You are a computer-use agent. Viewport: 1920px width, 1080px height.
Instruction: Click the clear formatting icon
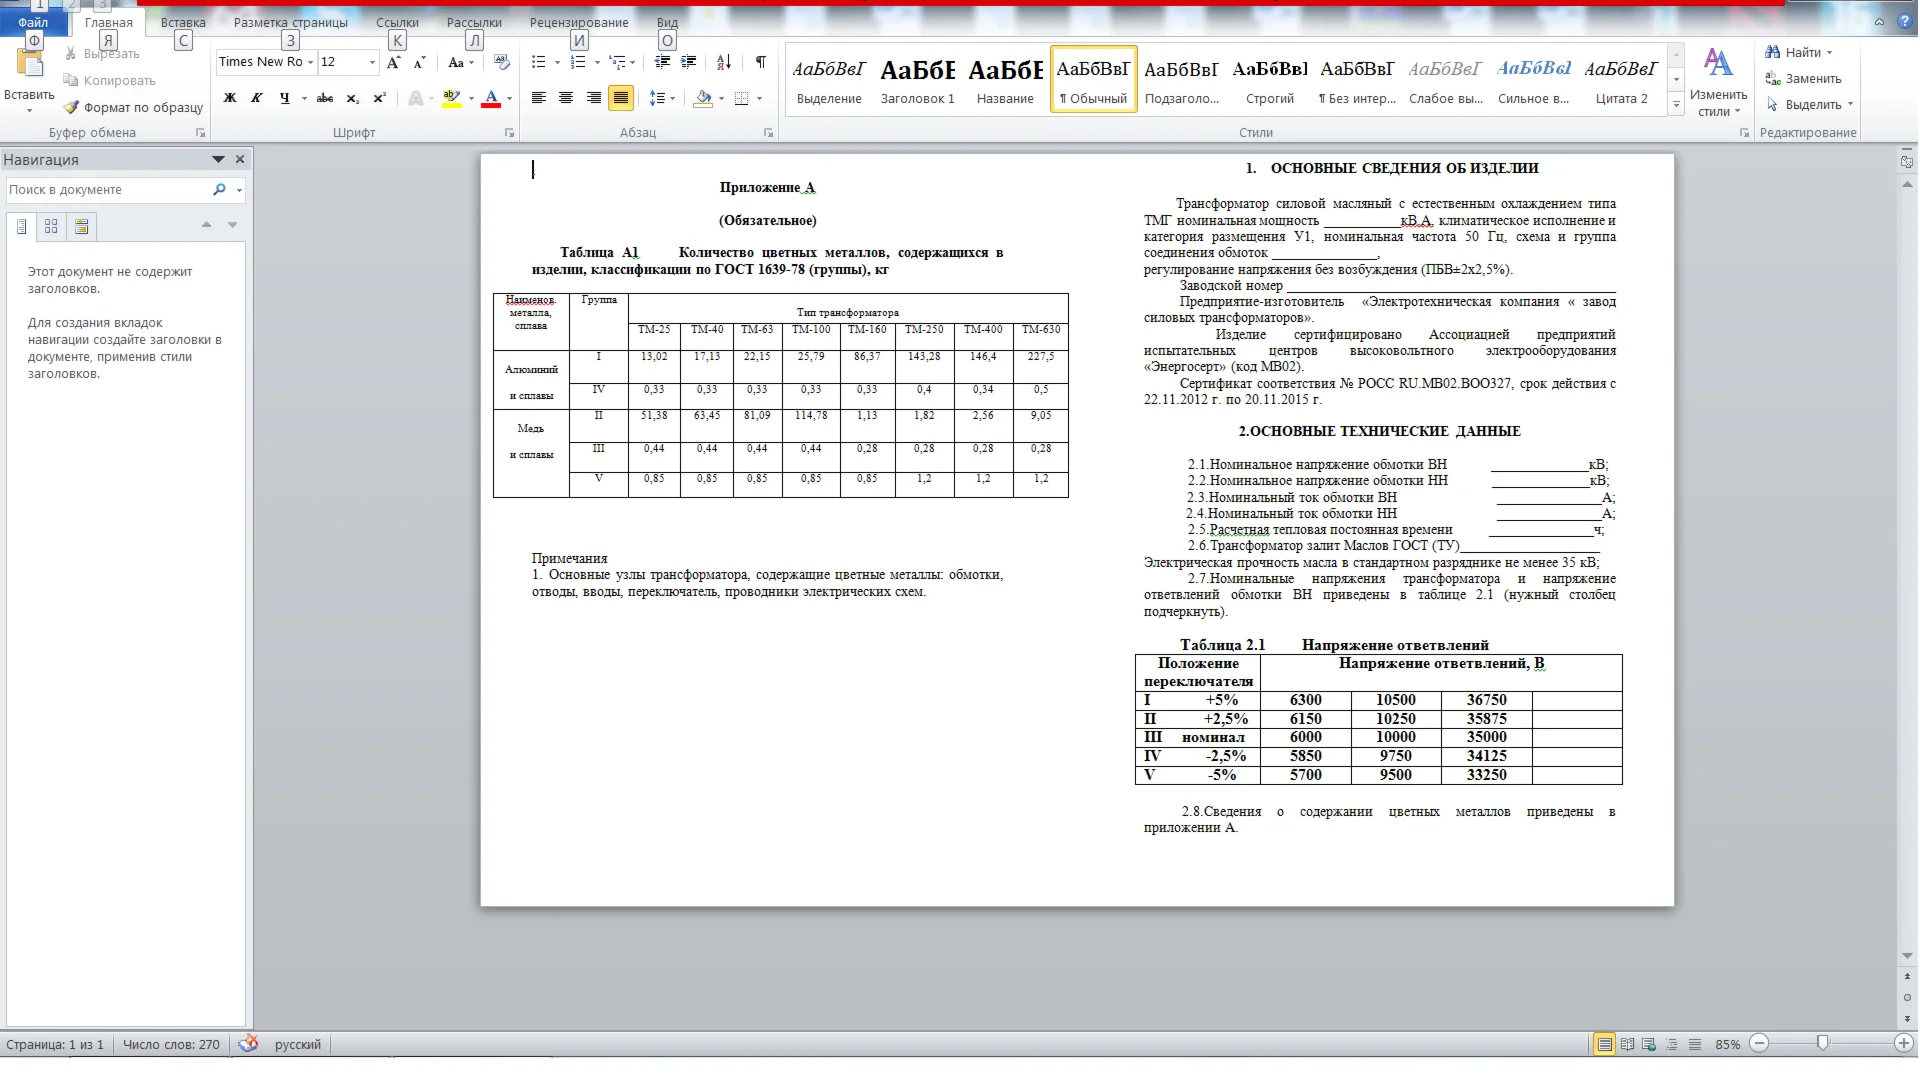pos(502,62)
